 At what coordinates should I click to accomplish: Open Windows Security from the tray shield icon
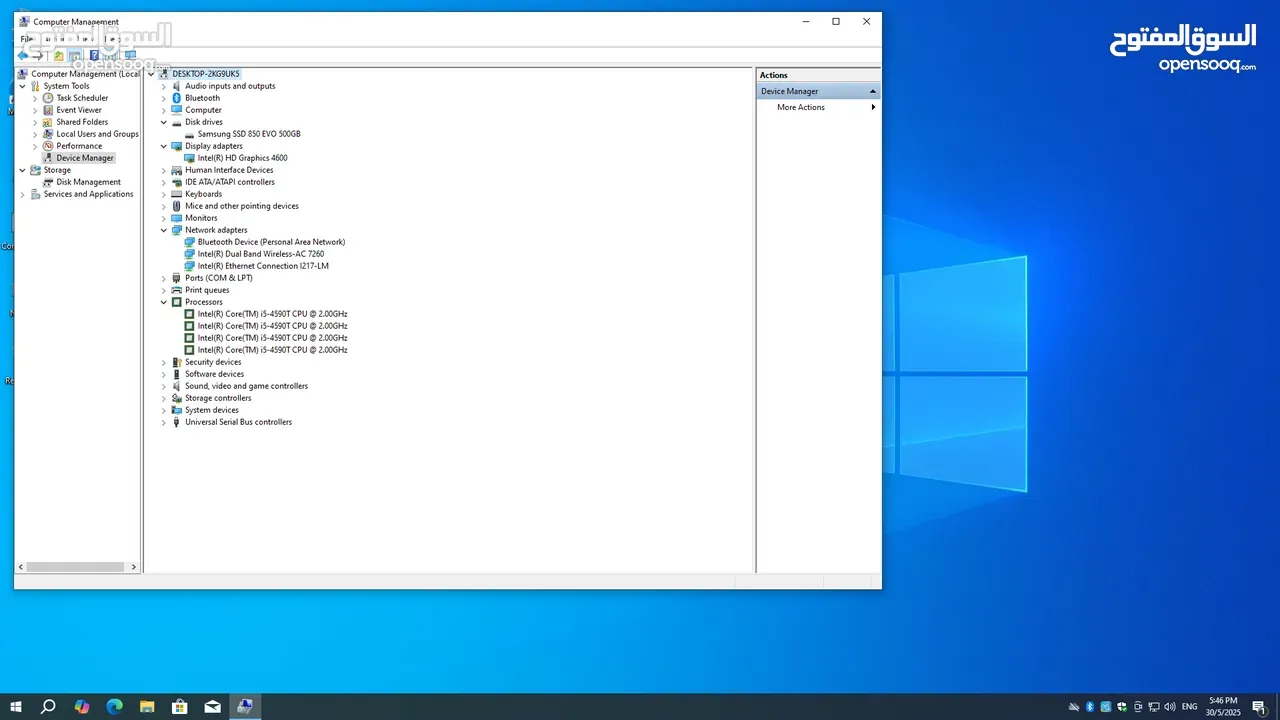pyautogui.click(x=1122, y=707)
